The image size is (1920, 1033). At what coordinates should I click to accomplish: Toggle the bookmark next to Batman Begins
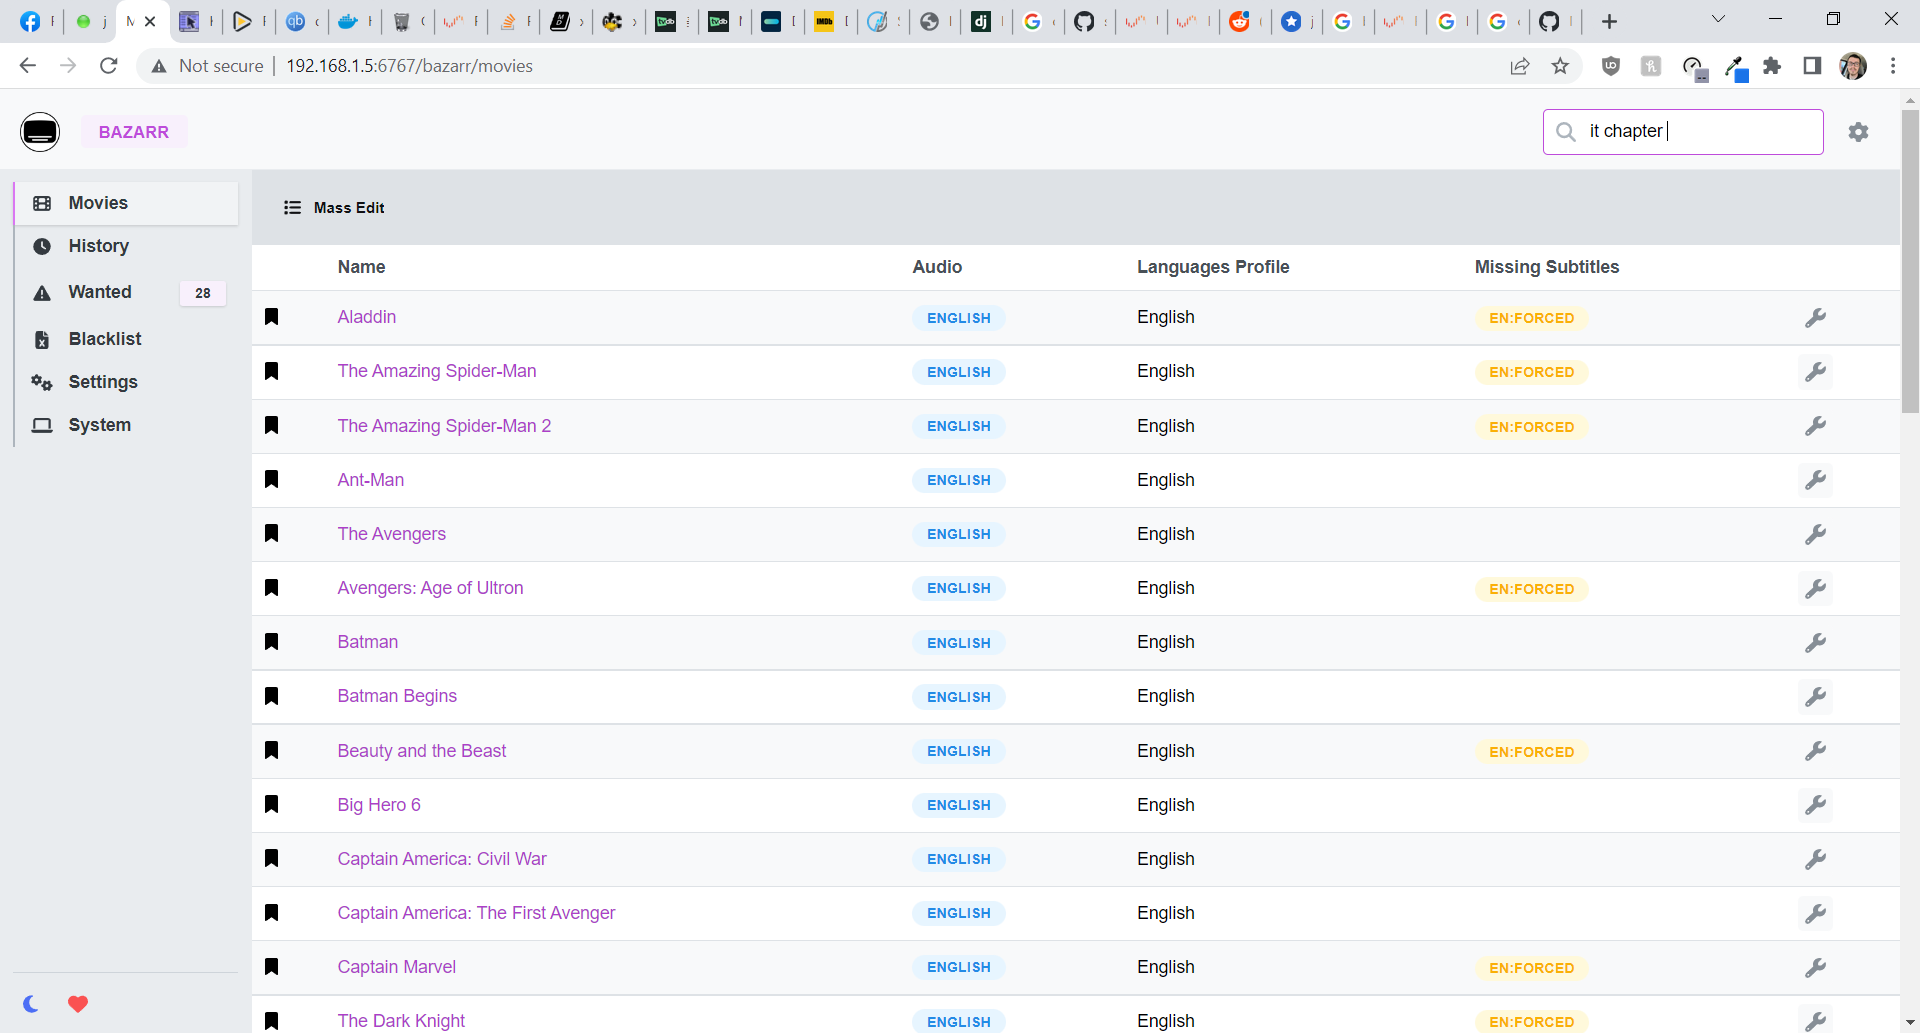point(271,696)
